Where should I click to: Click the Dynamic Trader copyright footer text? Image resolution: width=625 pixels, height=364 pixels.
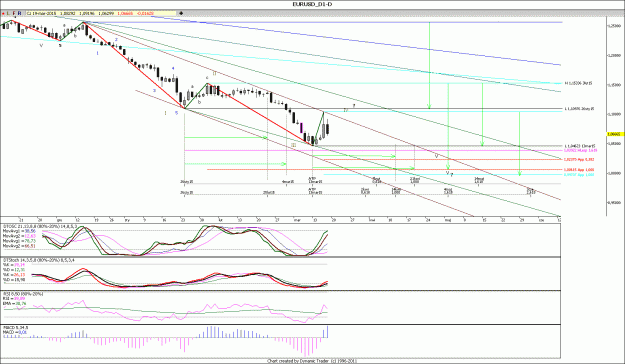click(x=312, y=361)
